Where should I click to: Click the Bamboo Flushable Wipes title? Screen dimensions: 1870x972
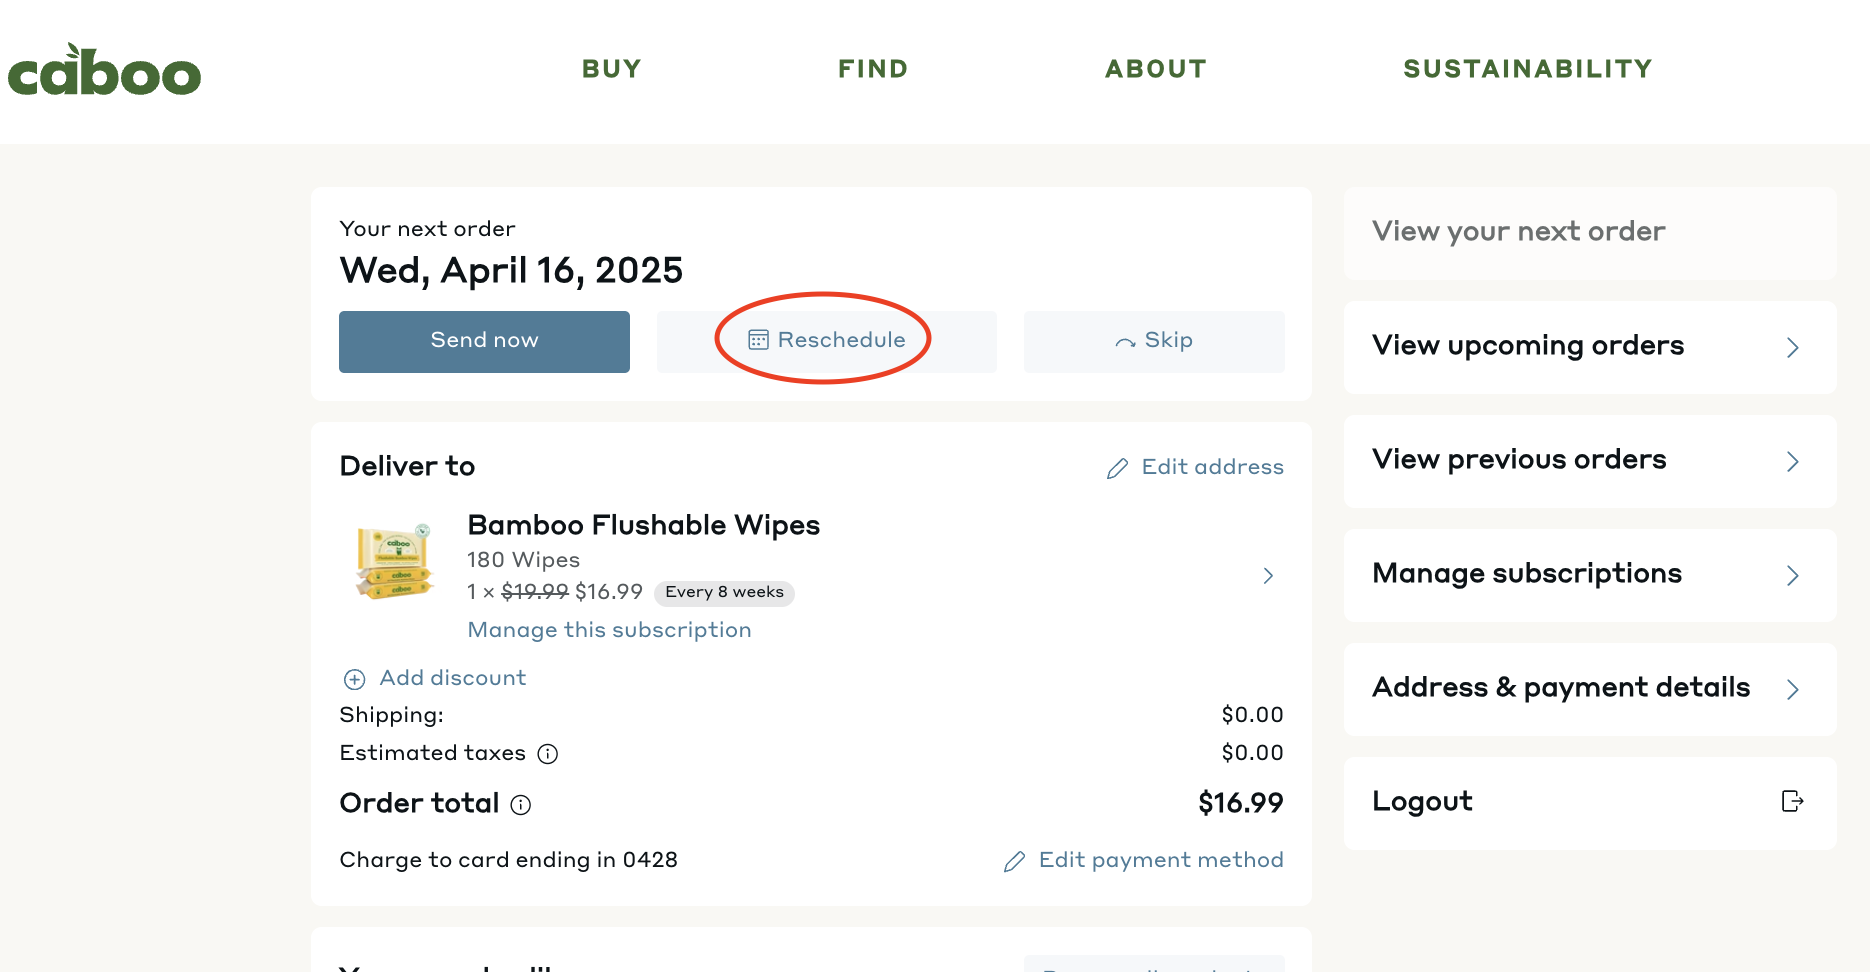tap(644, 525)
